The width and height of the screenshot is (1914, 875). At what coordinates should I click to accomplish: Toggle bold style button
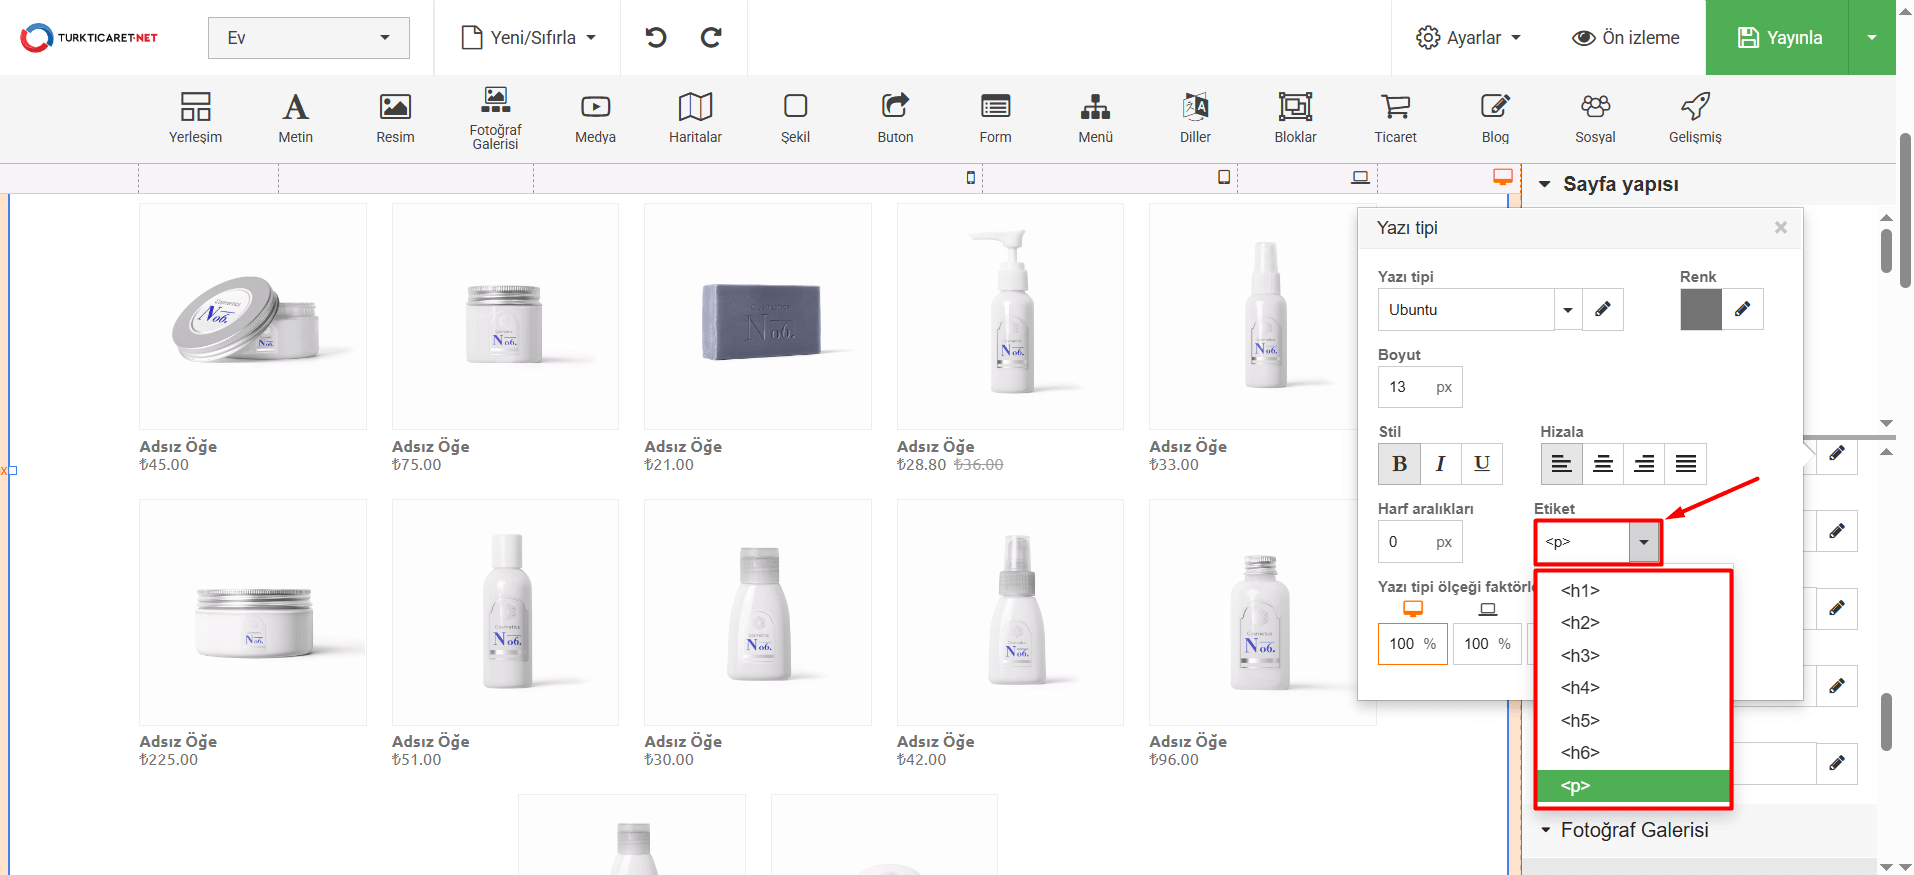tap(1399, 464)
